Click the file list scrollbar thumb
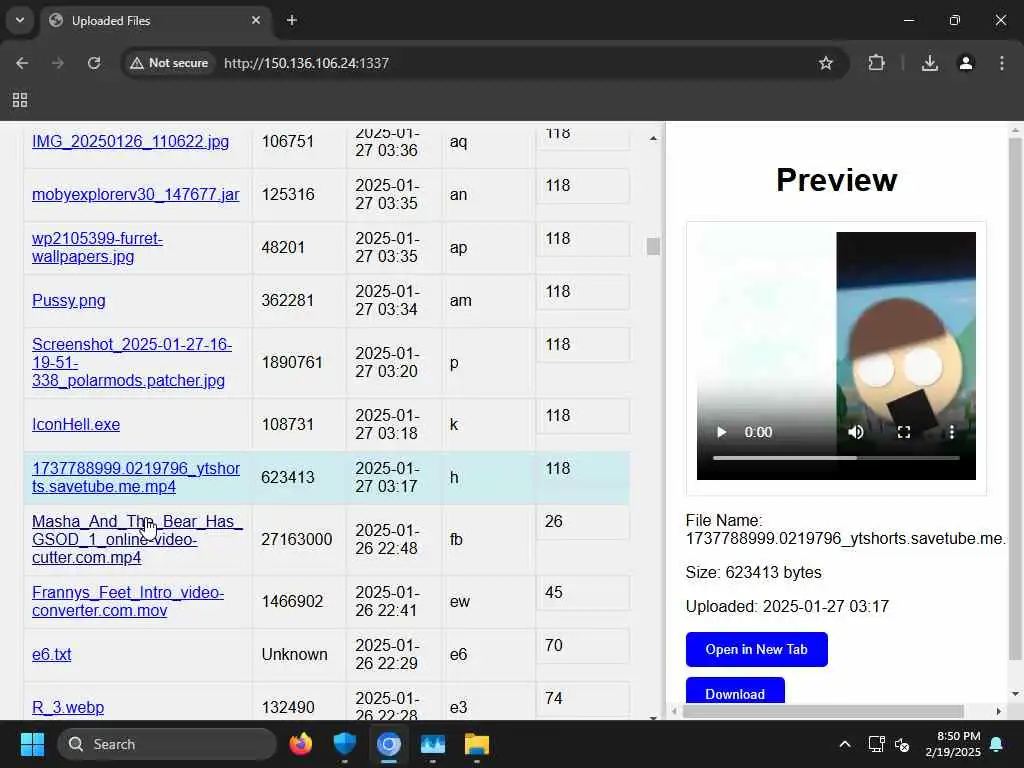1024x768 pixels. point(653,246)
